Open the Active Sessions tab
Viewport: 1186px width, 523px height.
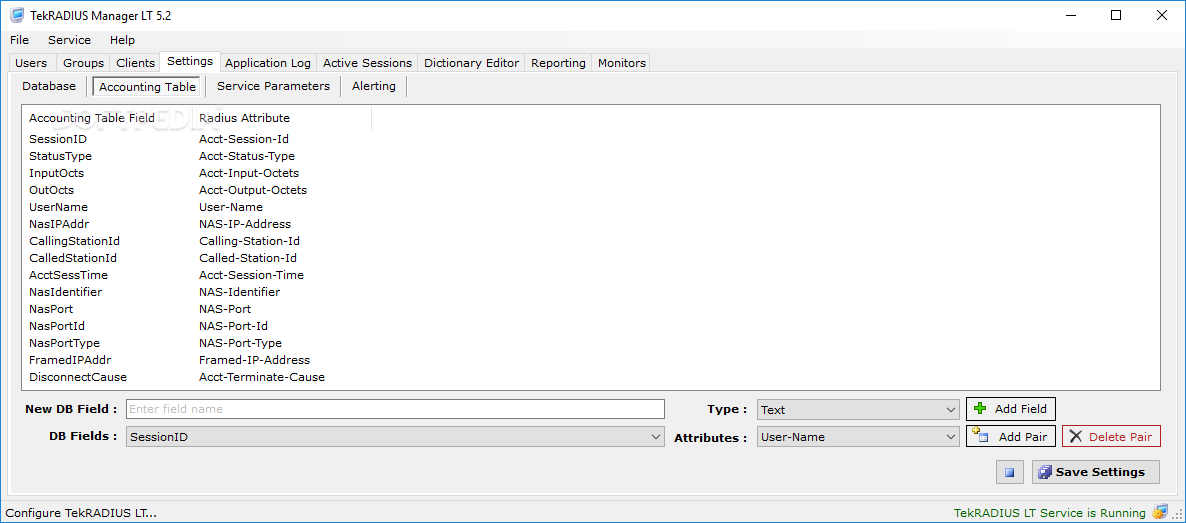click(x=368, y=63)
